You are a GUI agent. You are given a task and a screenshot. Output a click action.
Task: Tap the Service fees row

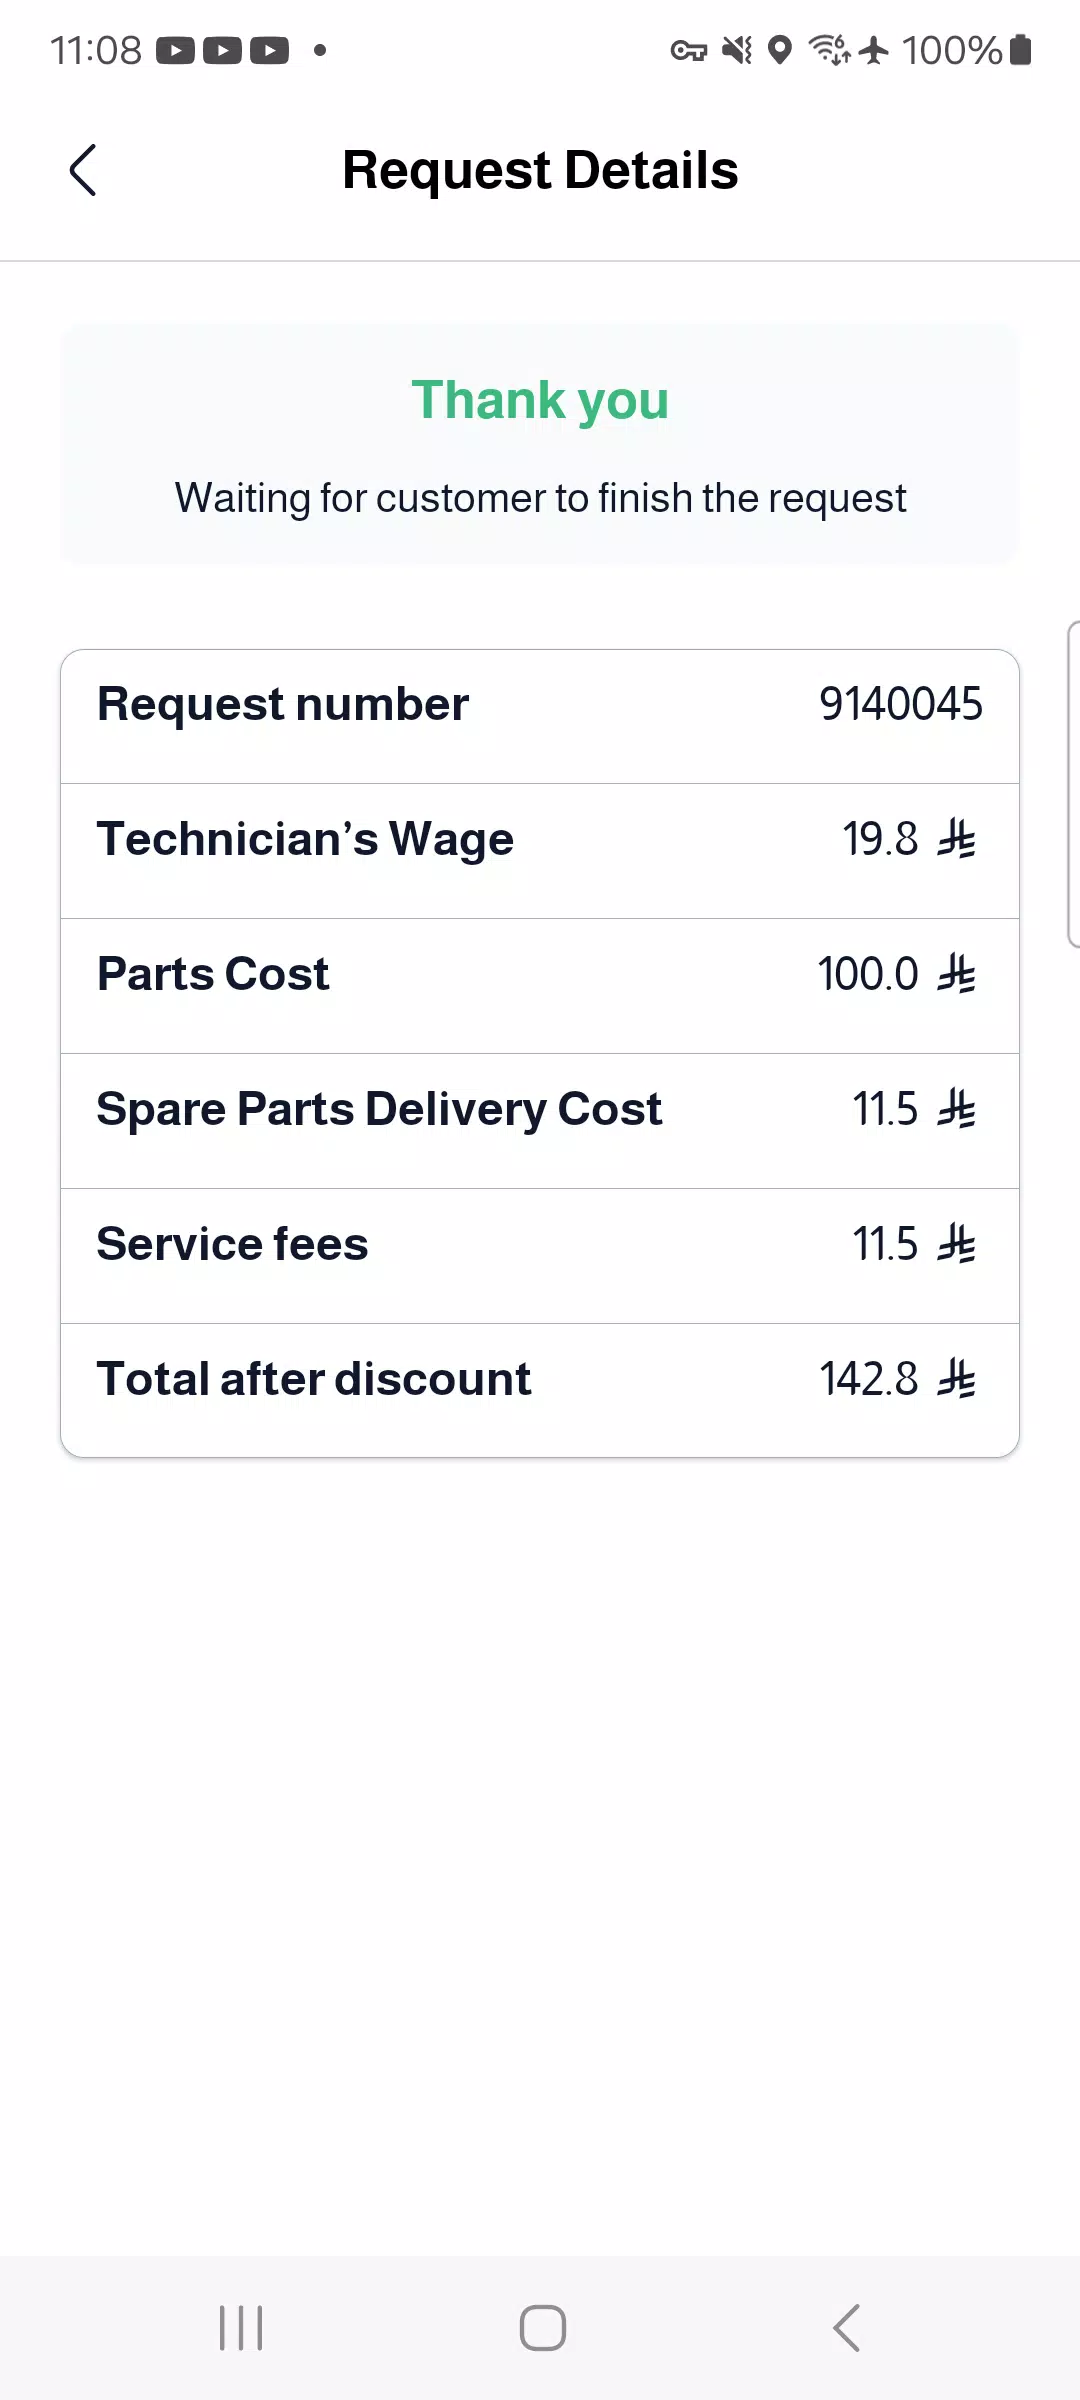[x=540, y=1256]
